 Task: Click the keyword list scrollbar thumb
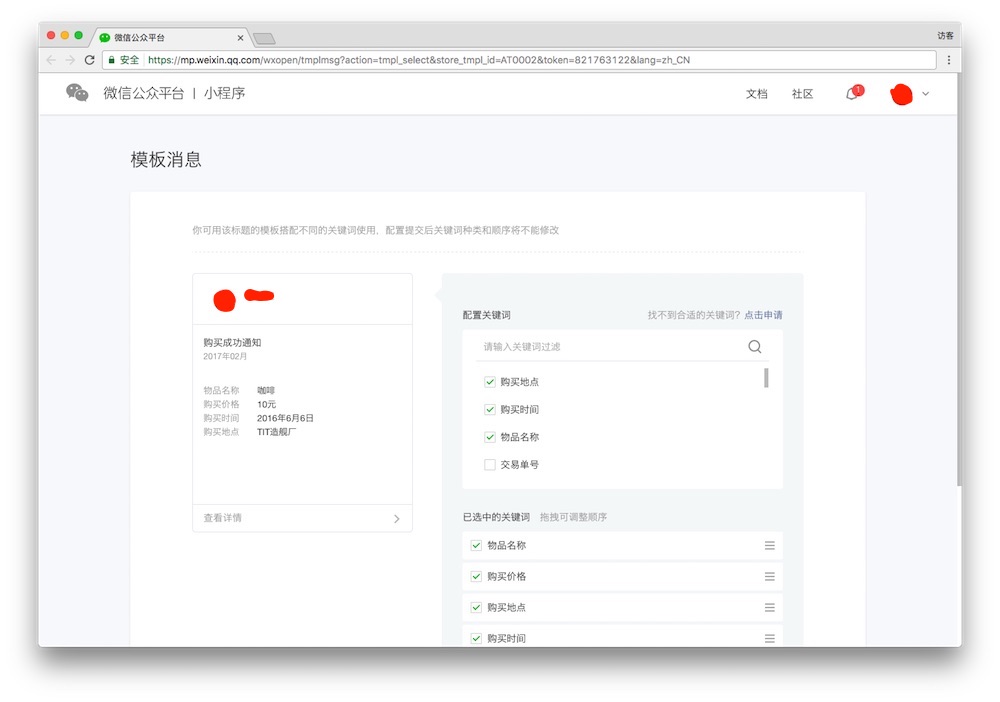tap(766, 378)
